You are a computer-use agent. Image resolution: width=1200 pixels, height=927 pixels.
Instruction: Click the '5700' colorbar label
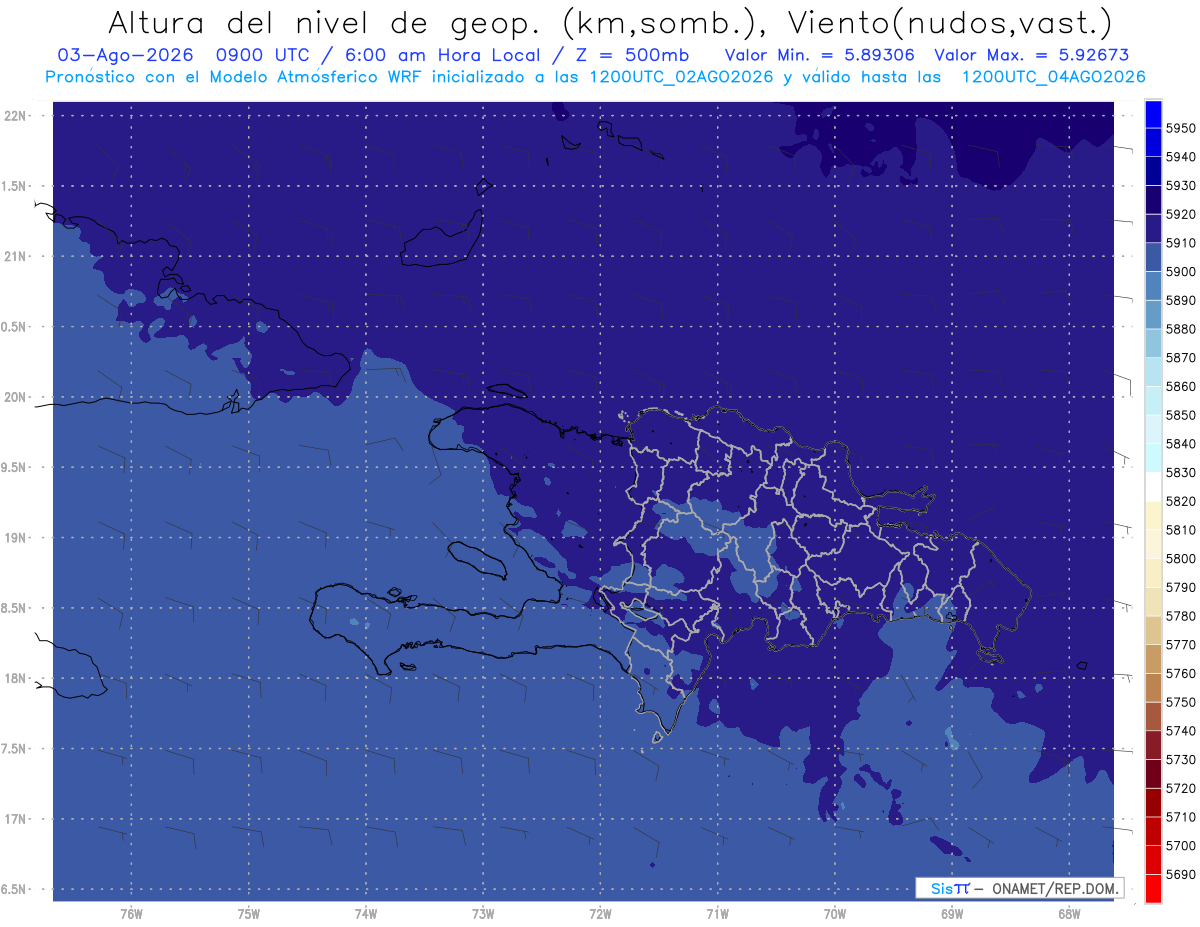point(1180,846)
